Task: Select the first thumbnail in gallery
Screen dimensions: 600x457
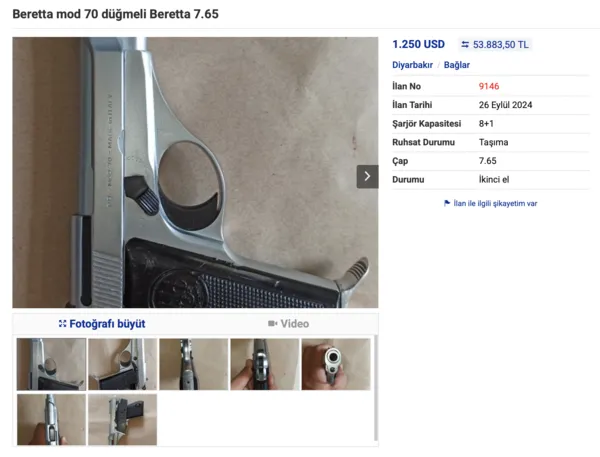Action: coord(51,364)
